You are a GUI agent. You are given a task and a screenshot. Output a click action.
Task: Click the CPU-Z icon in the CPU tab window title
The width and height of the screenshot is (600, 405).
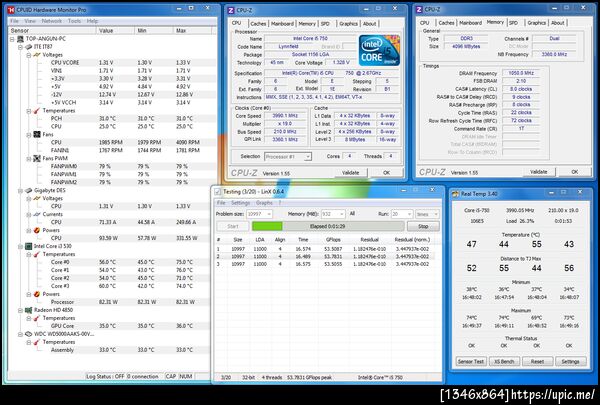click(x=231, y=10)
